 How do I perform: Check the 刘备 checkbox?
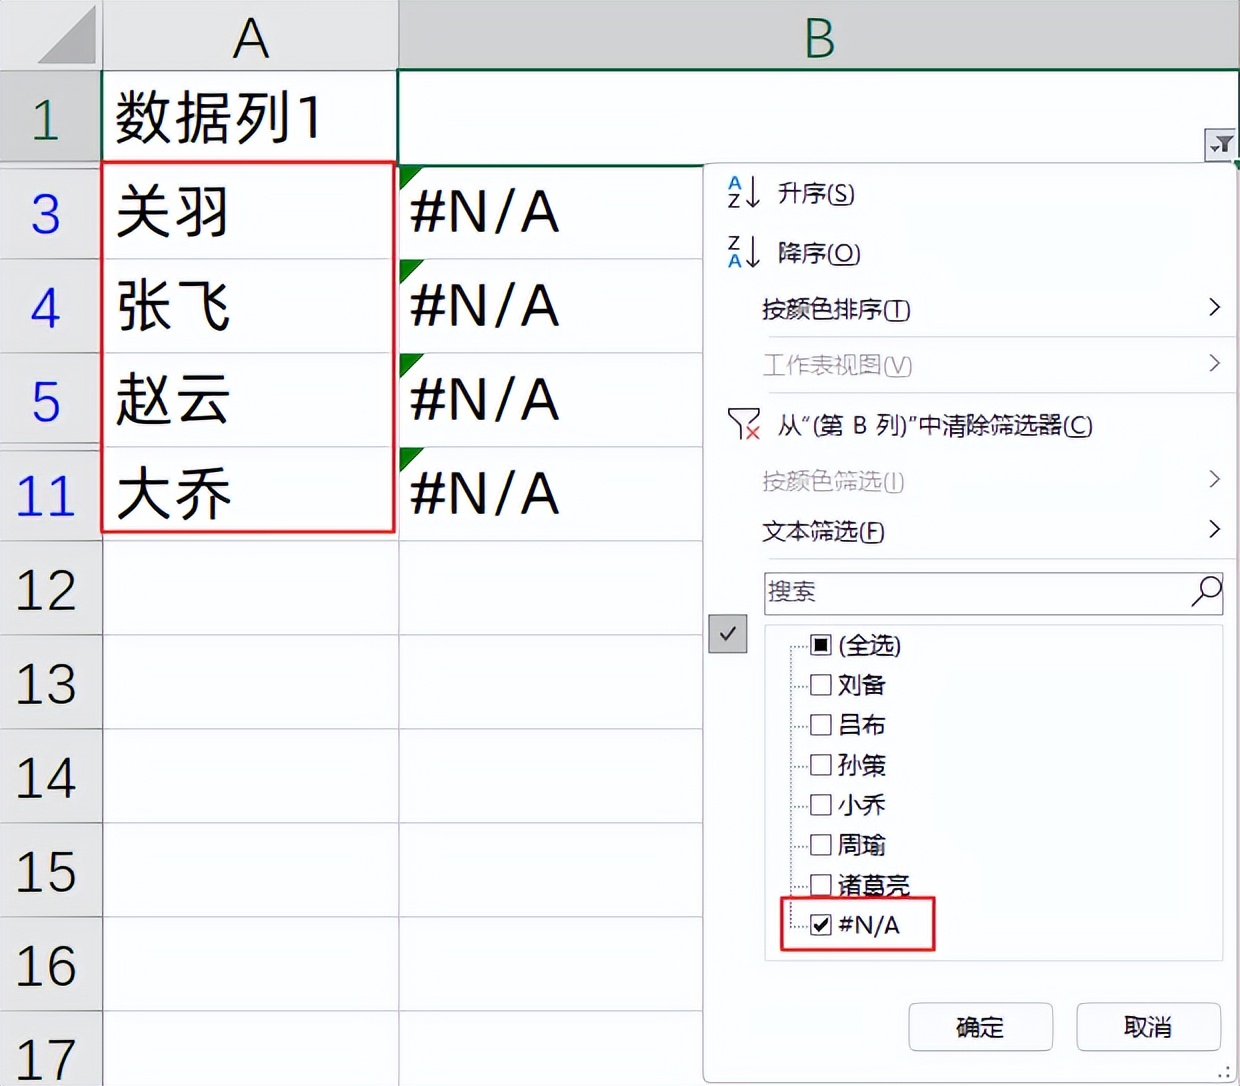[x=821, y=685]
